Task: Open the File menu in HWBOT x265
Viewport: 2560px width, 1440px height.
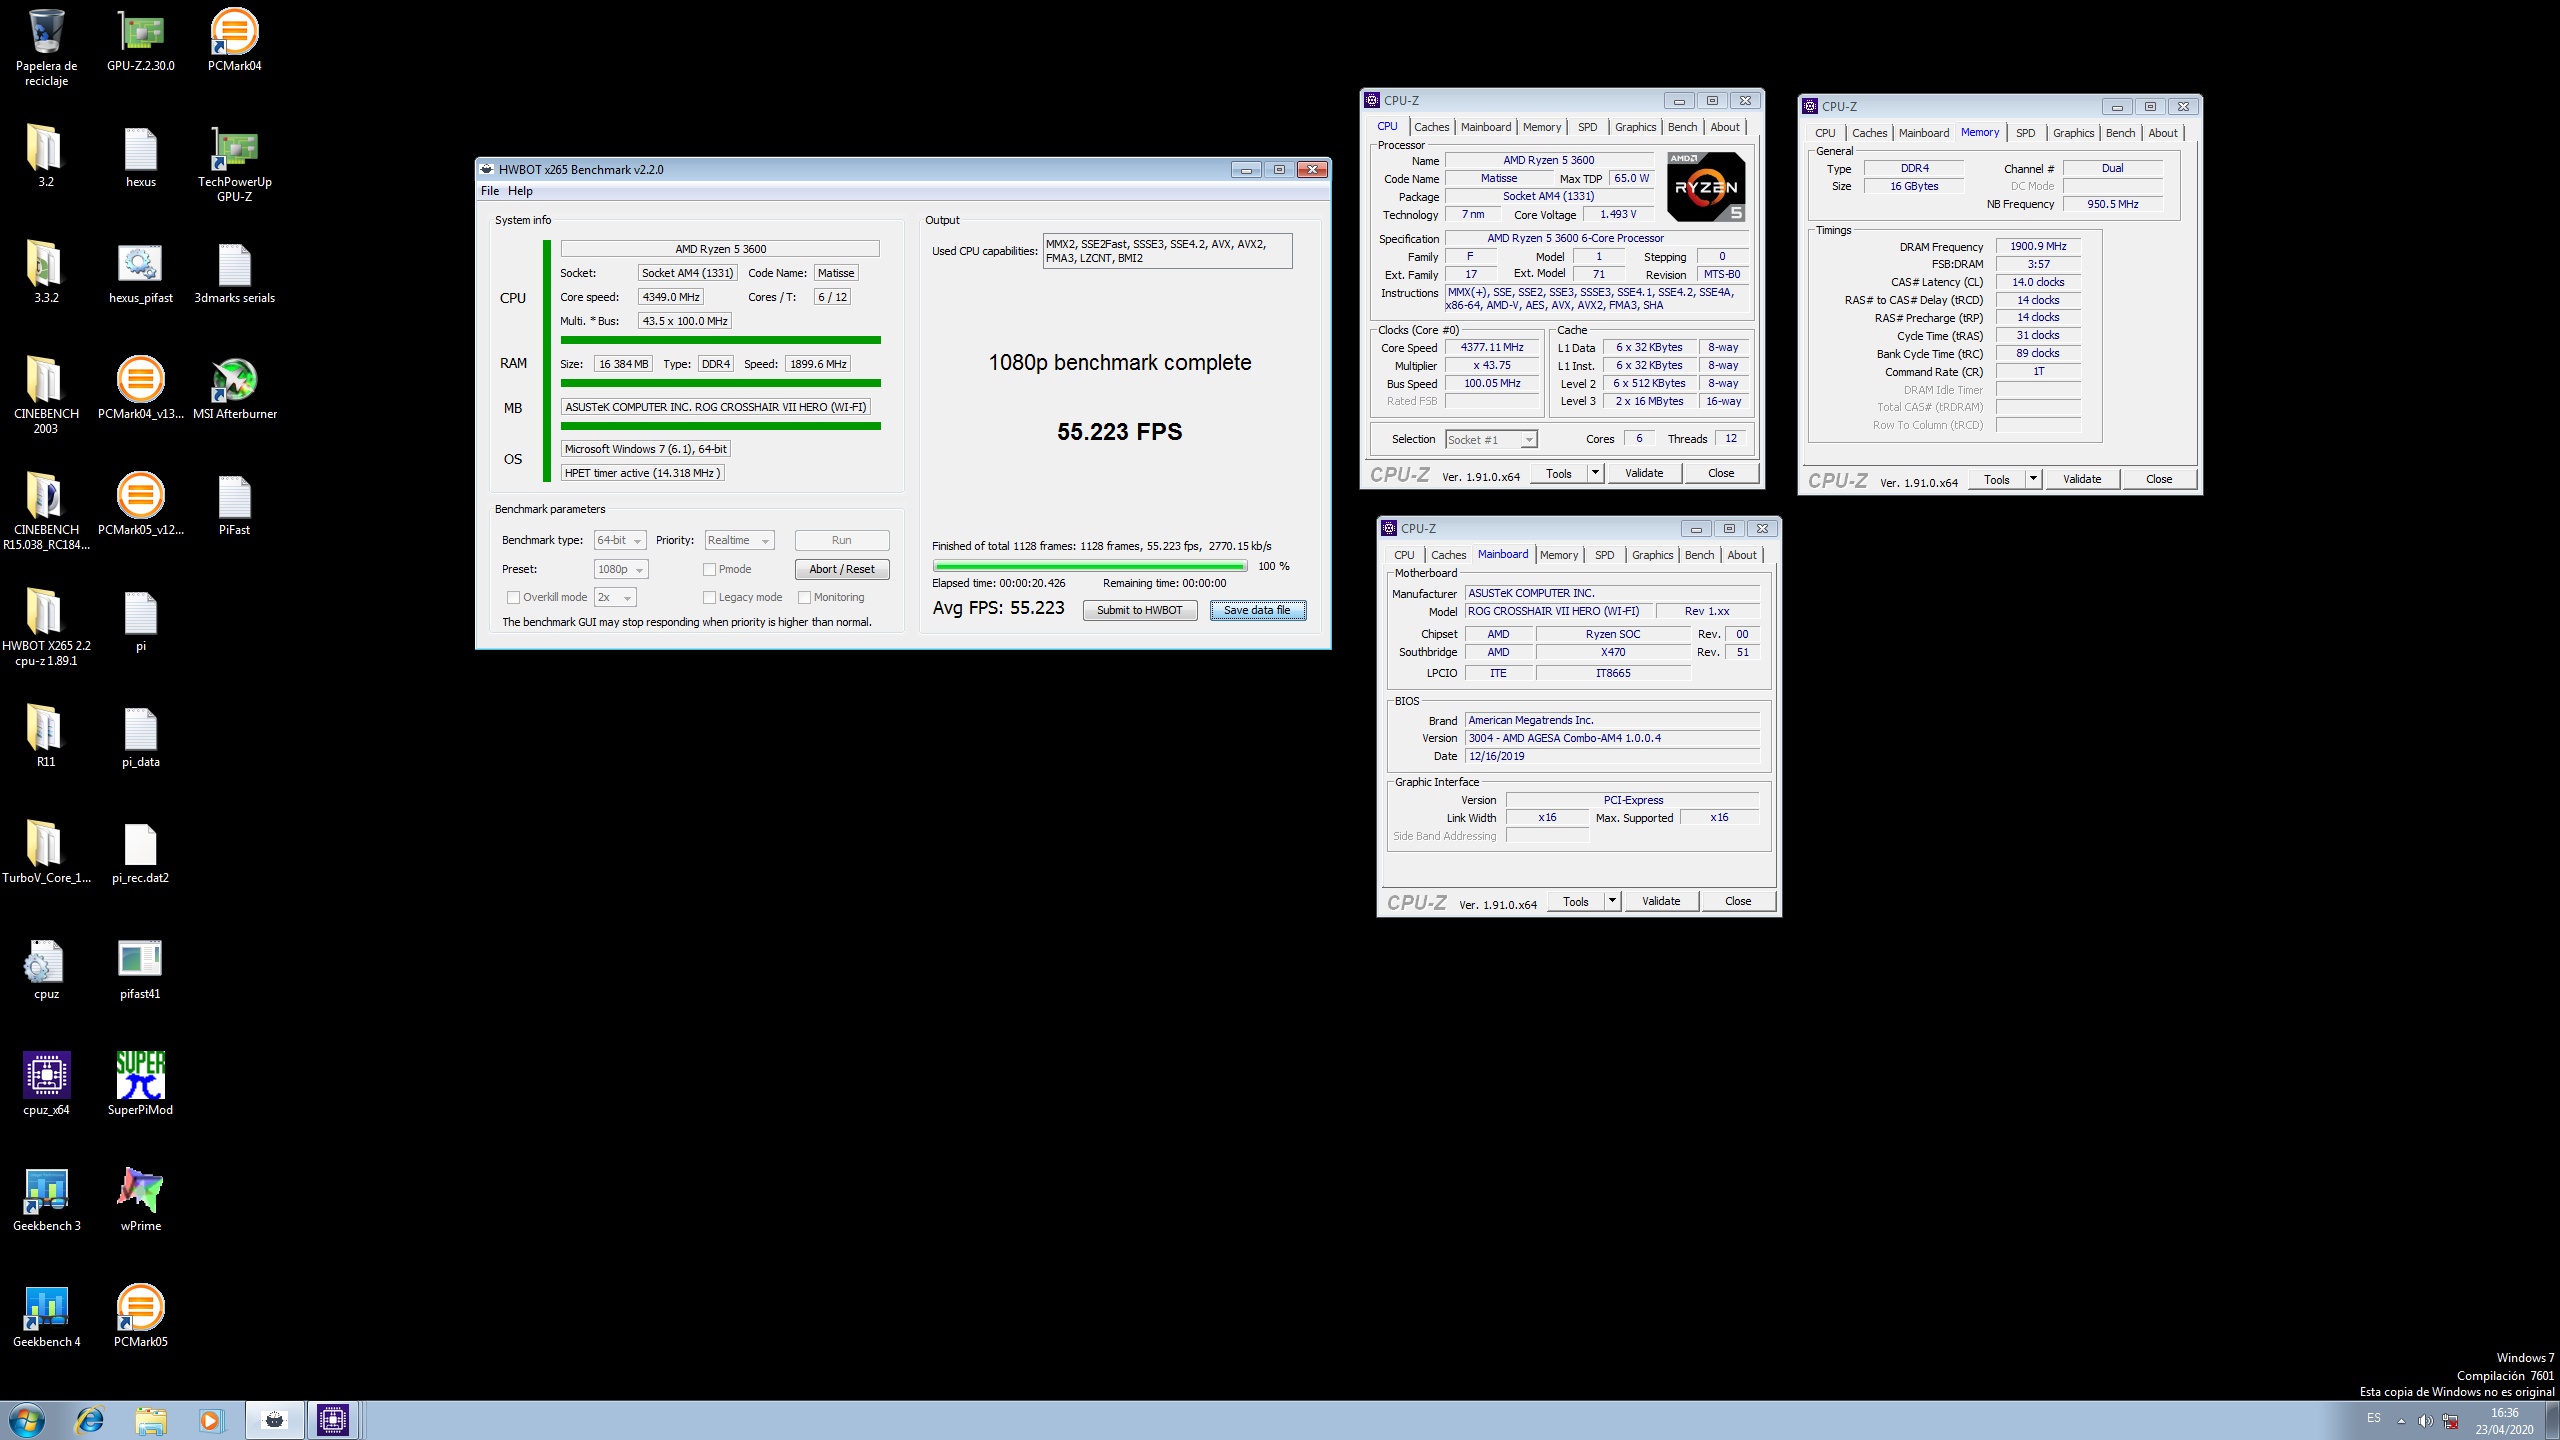Action: [490, 191]
